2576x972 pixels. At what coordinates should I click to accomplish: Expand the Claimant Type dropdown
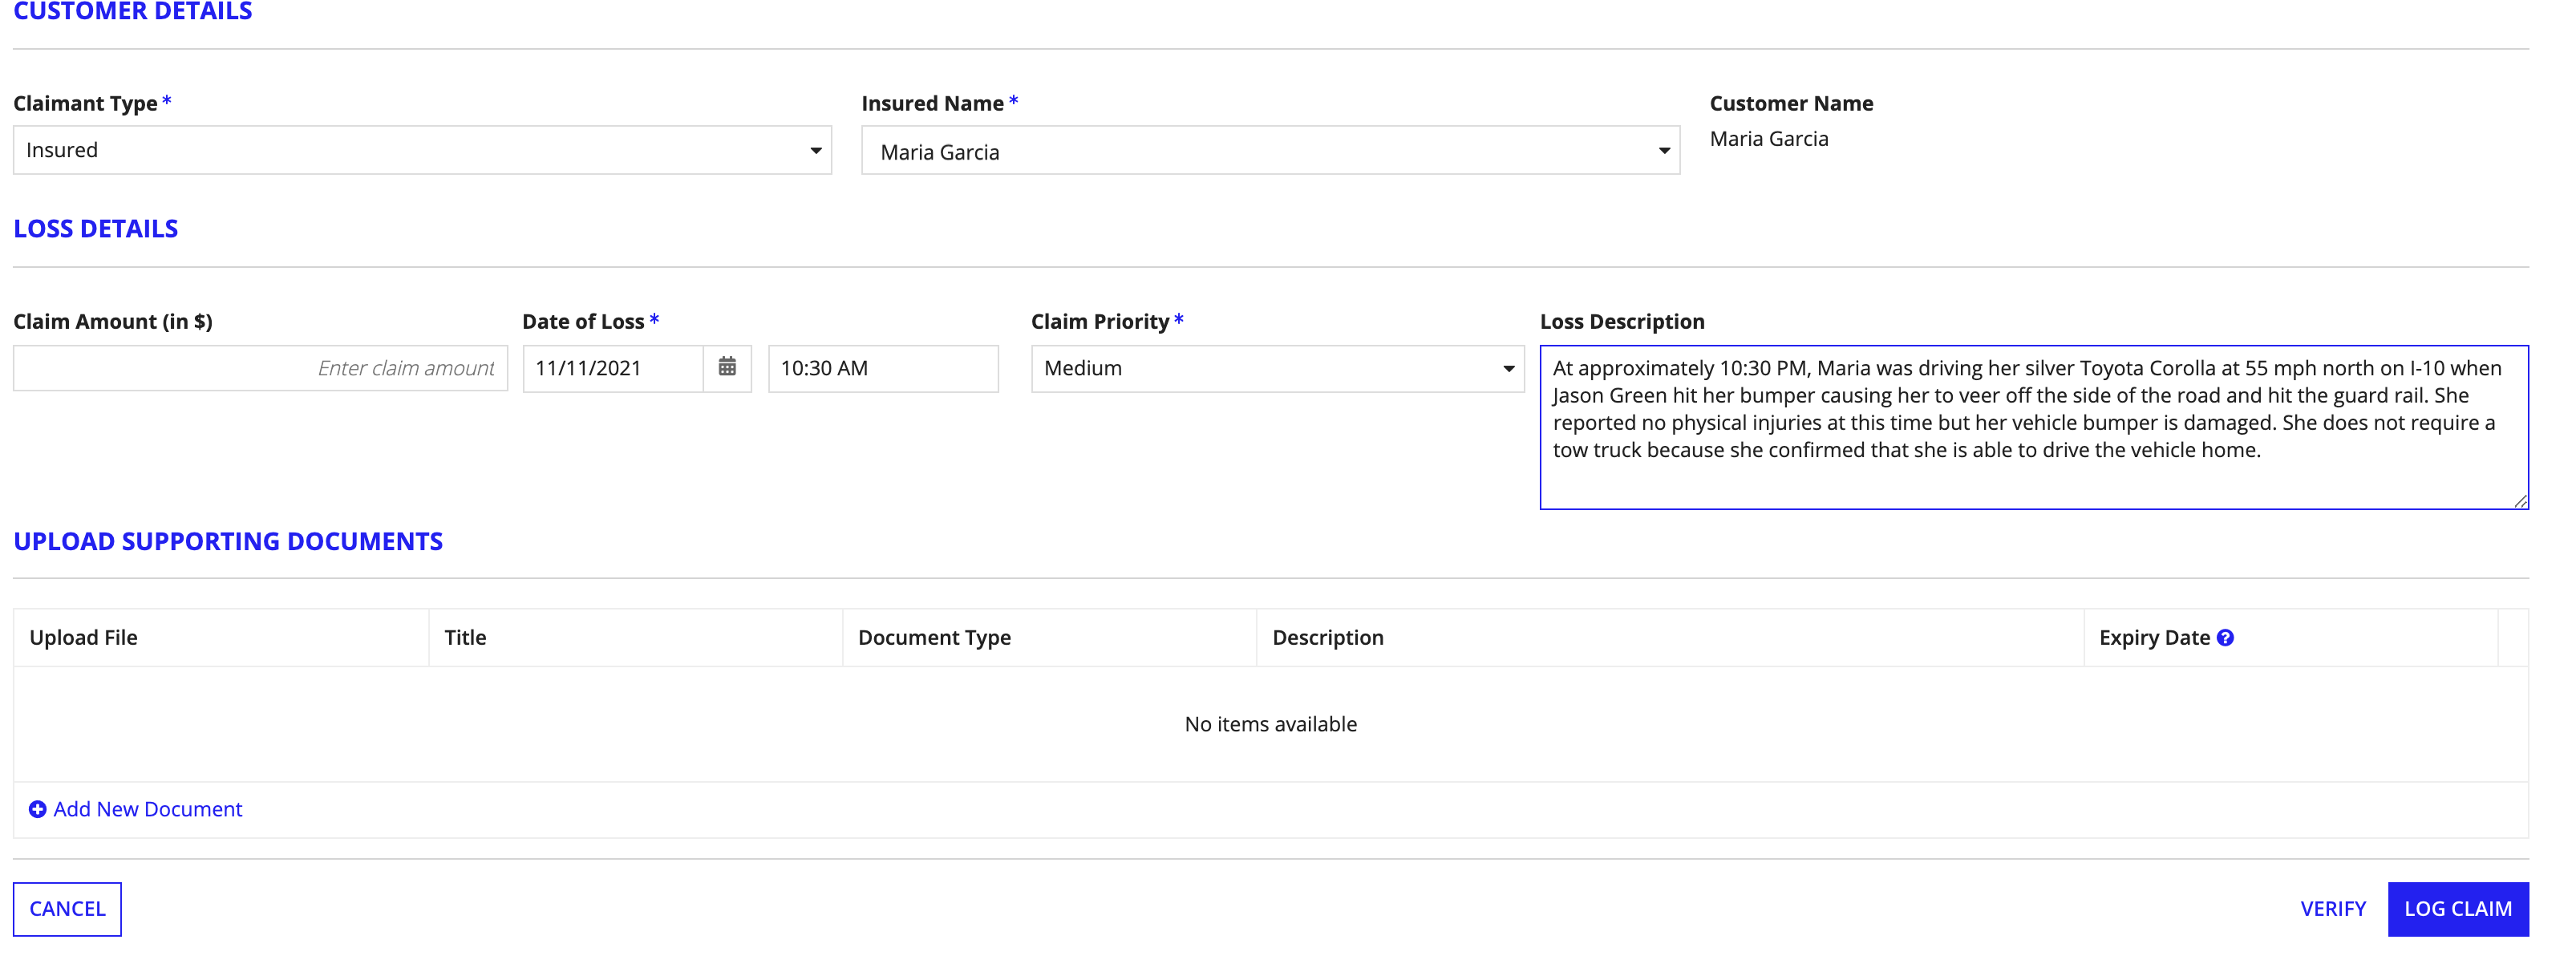[422, 150]
